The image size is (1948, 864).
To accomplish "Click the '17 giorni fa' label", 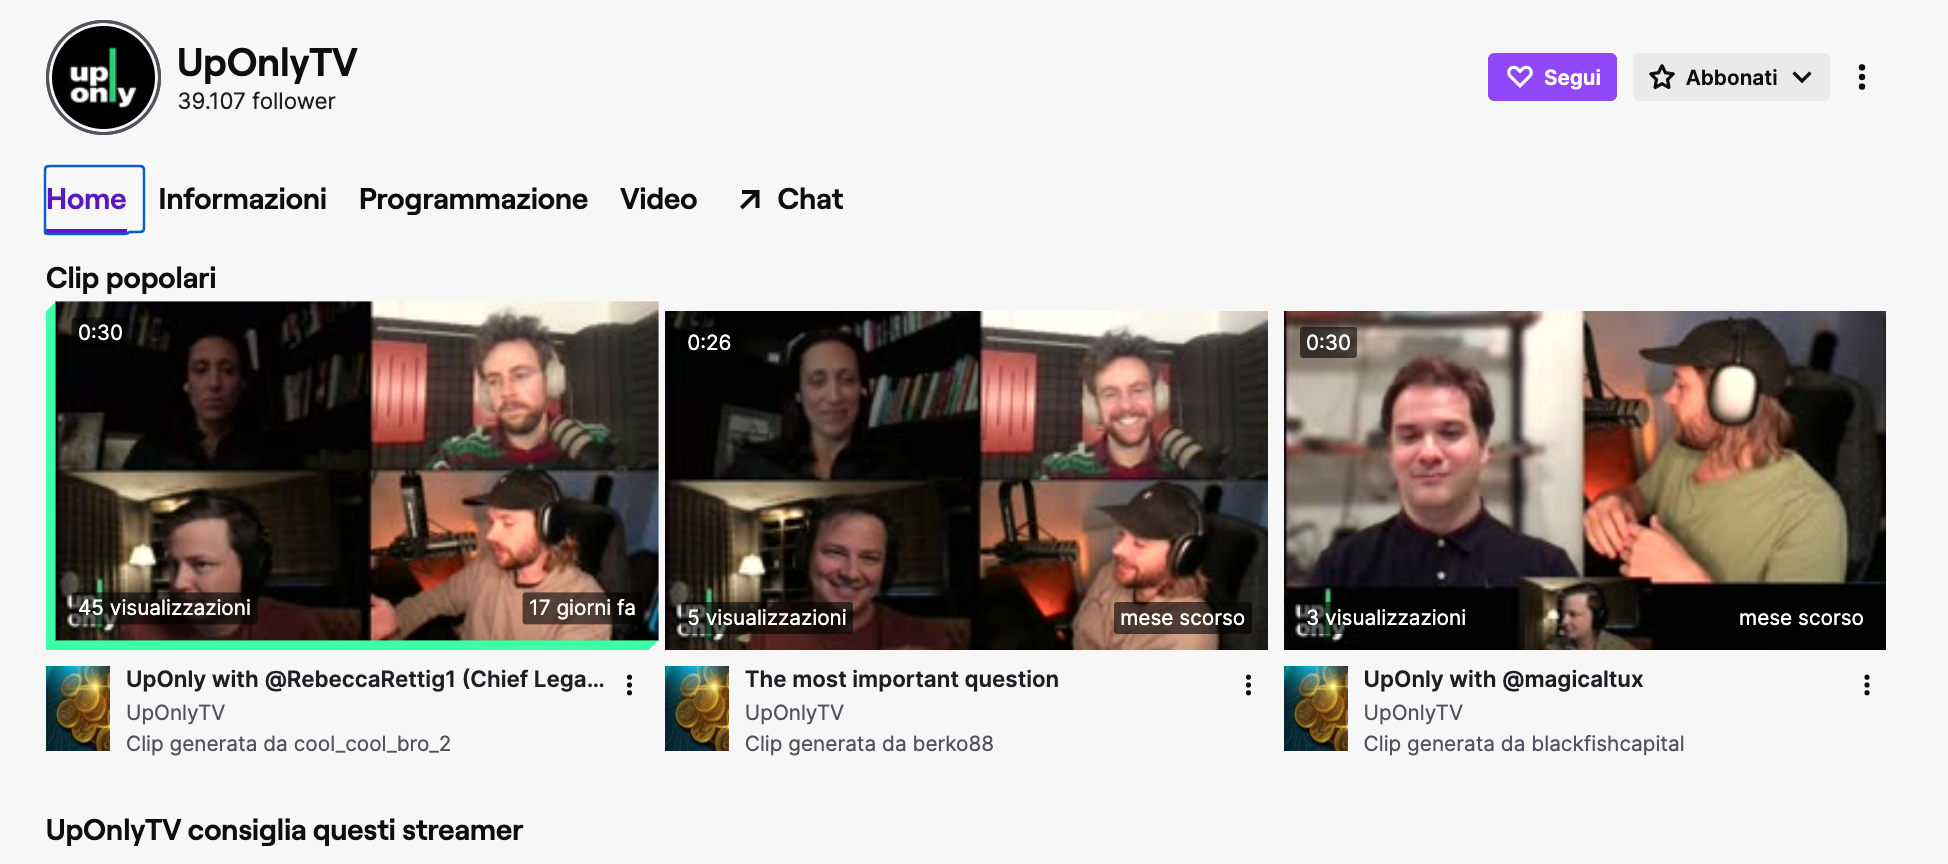I will [x=582, y=608].
